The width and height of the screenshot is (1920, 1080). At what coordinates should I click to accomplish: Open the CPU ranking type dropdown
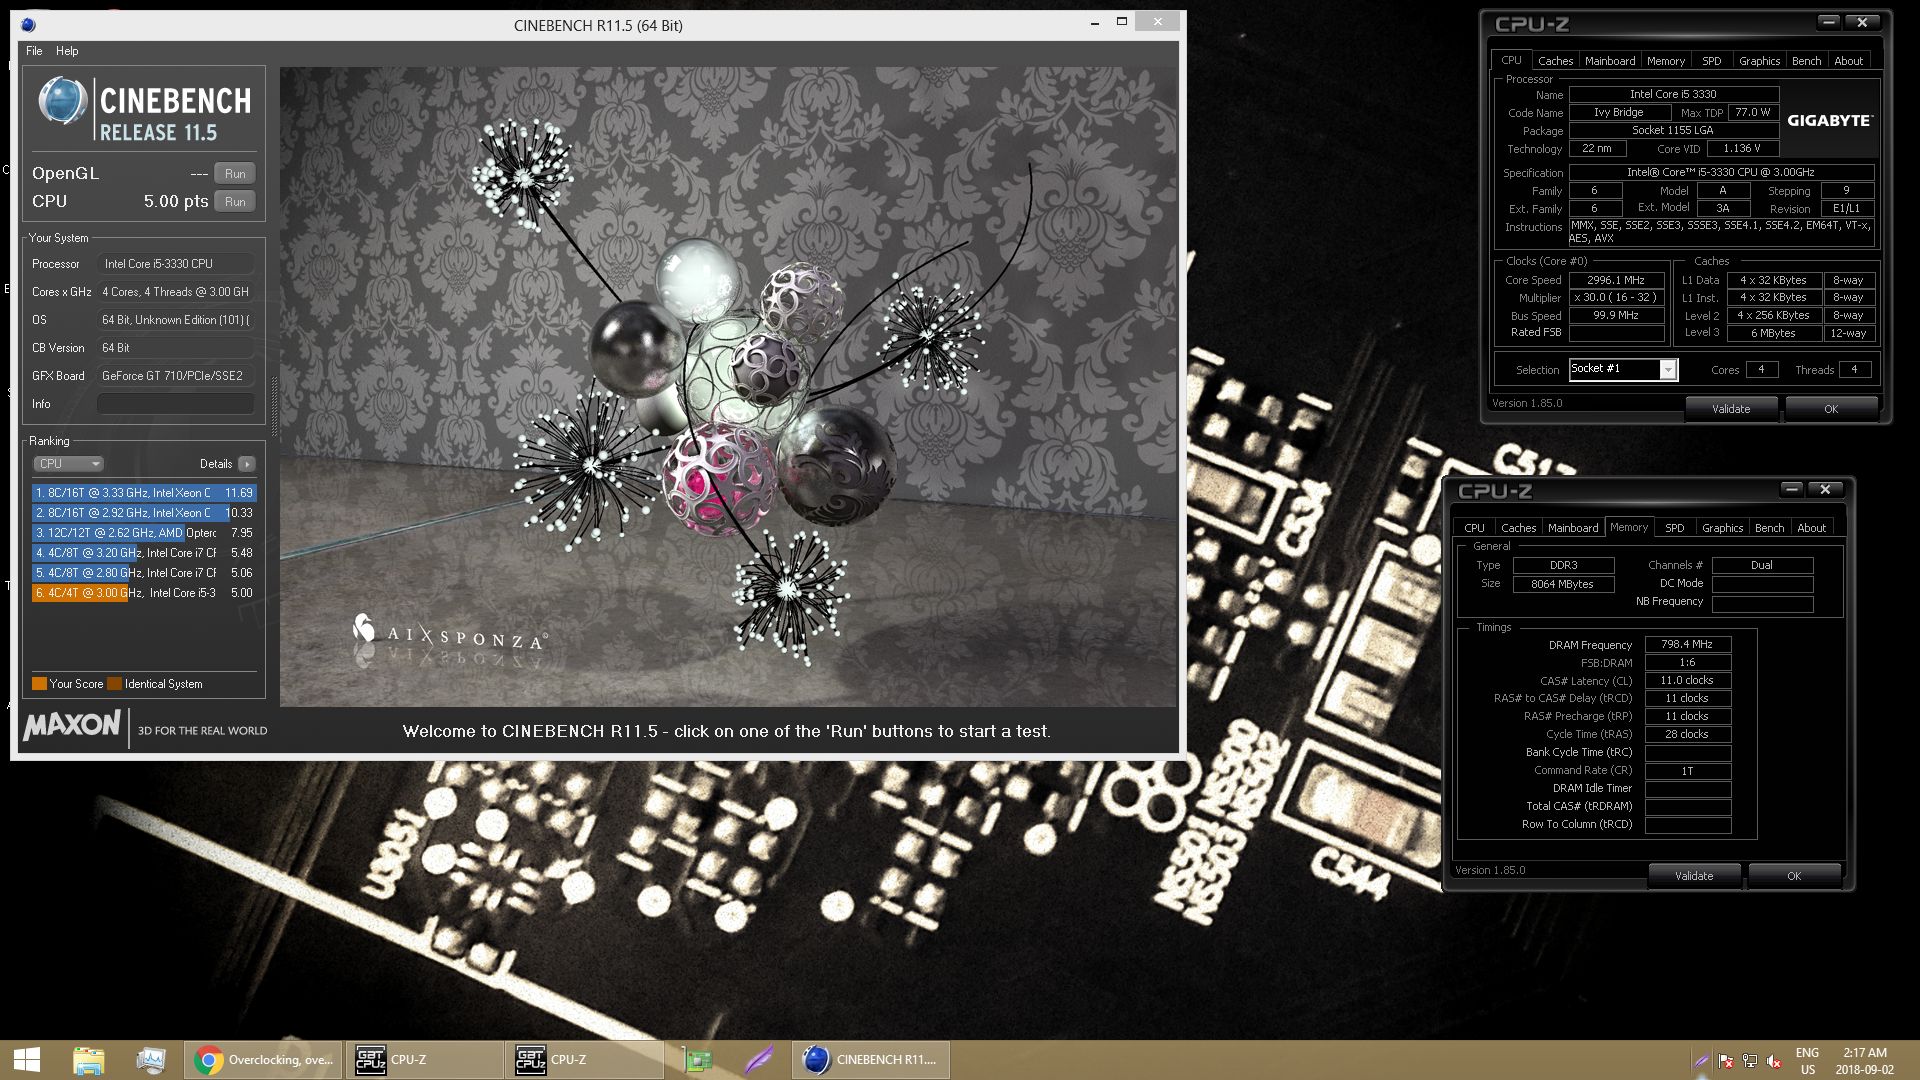[69, 464]
